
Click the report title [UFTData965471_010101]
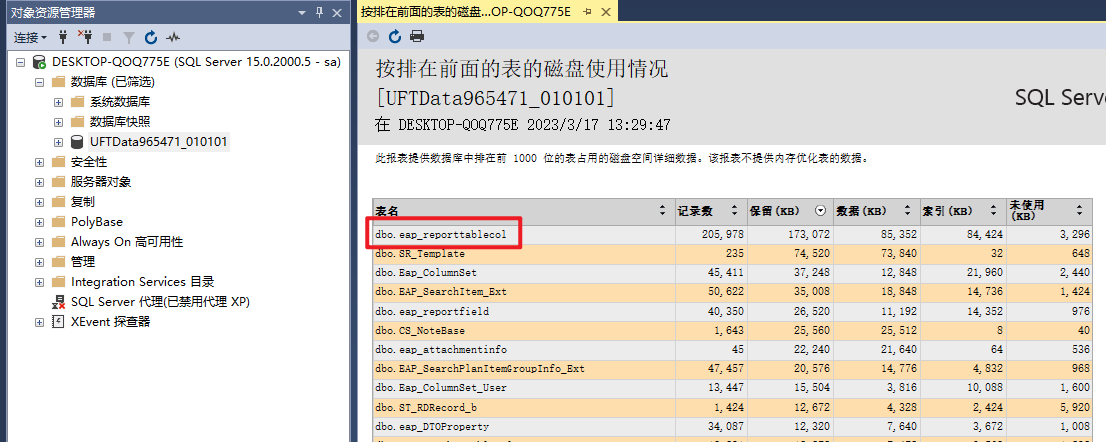pos(495,97)
